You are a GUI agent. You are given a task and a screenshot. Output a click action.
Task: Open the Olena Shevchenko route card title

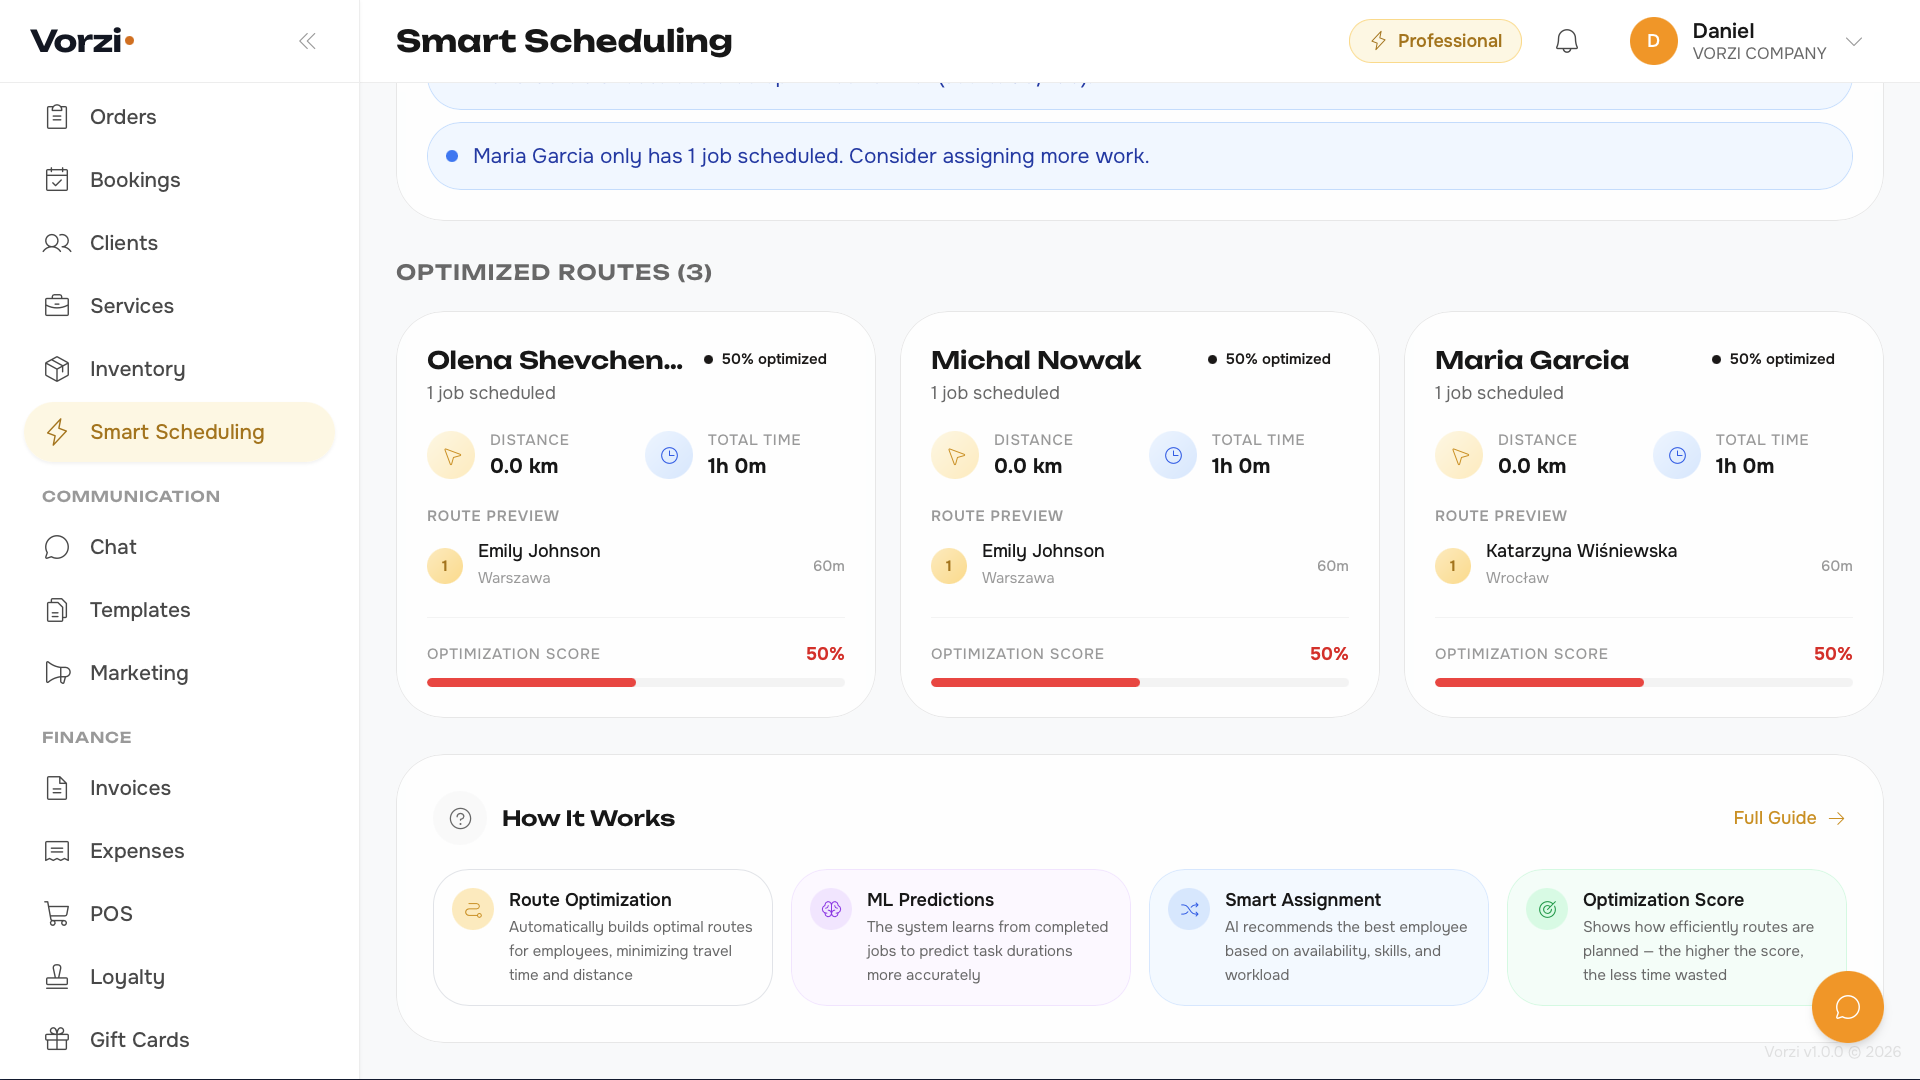tap(555, 360)
